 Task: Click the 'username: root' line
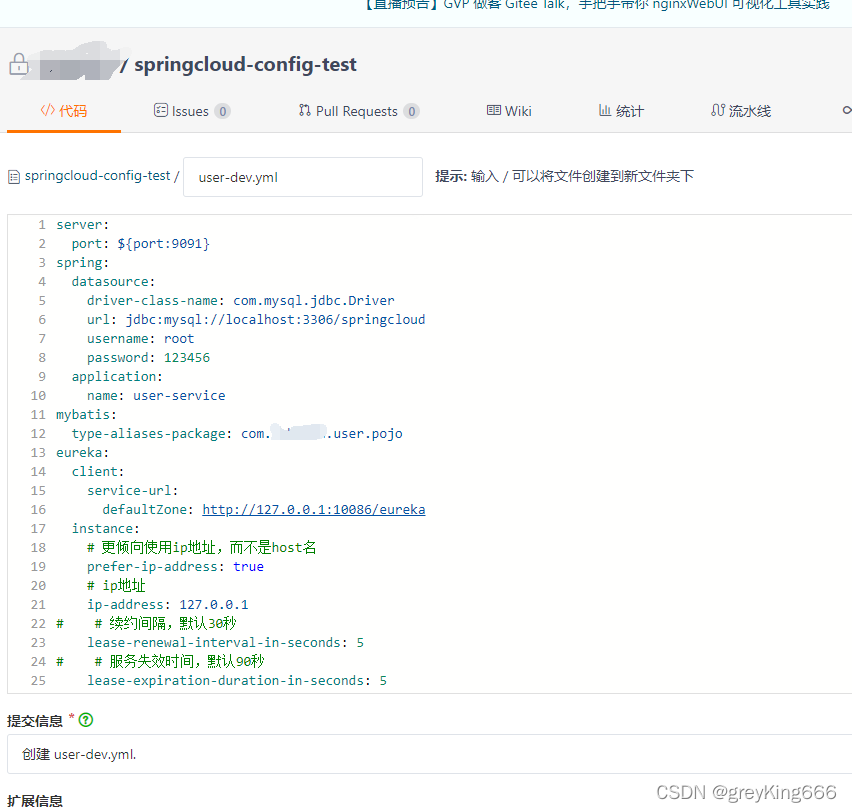click(x=140, y=339)
